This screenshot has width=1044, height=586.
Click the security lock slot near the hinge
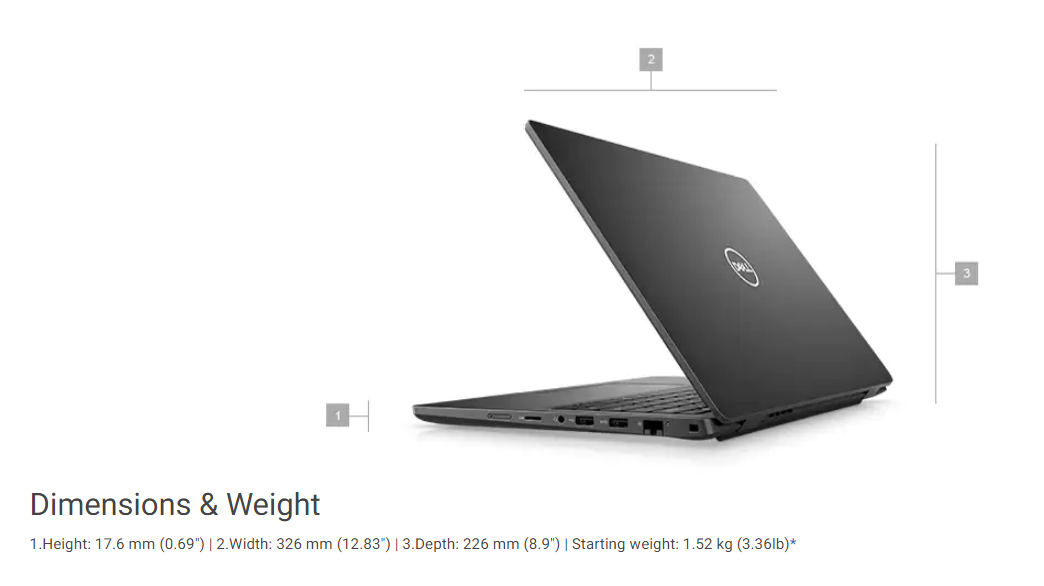coord(693,428)
